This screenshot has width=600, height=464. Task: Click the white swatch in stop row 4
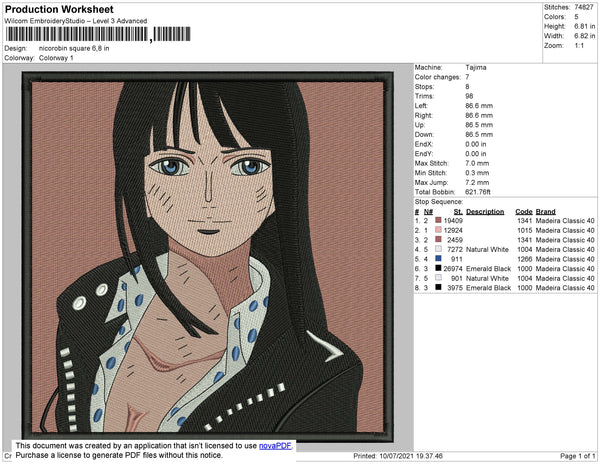click(x=439, y=249)
